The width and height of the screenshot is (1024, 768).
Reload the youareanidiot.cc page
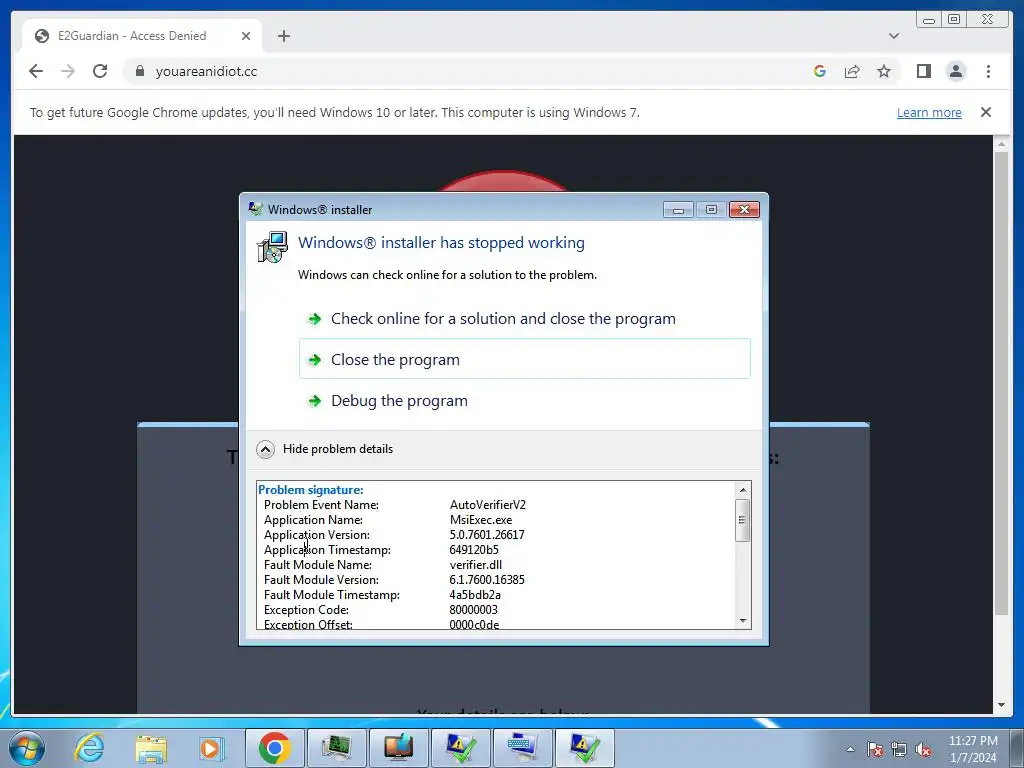coord(100,71)
